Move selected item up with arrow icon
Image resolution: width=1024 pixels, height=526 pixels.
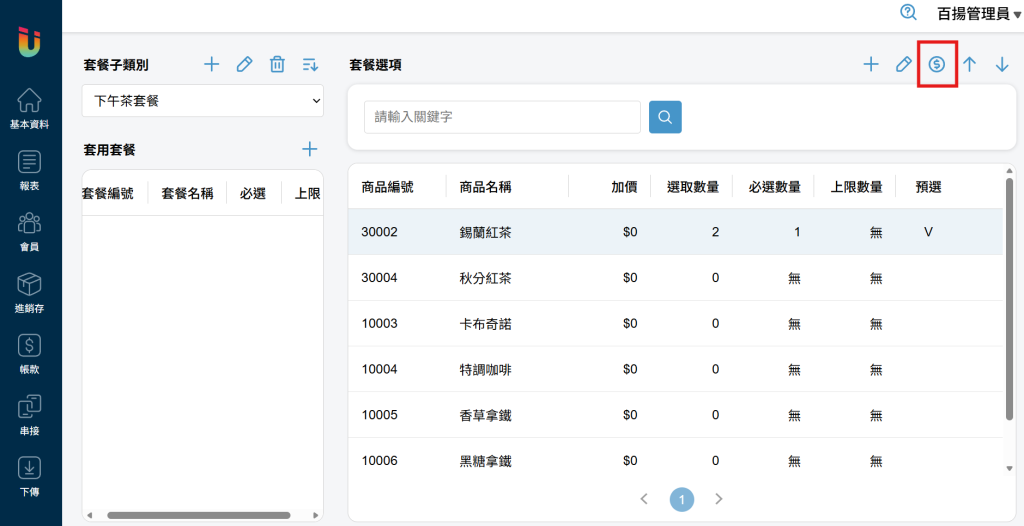coord(969,65)
